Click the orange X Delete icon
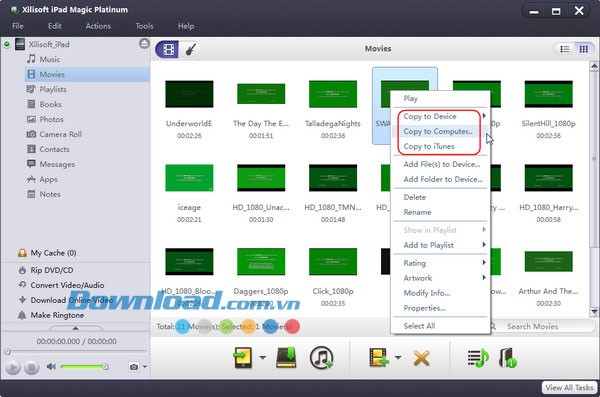 (x=421, y=358)
